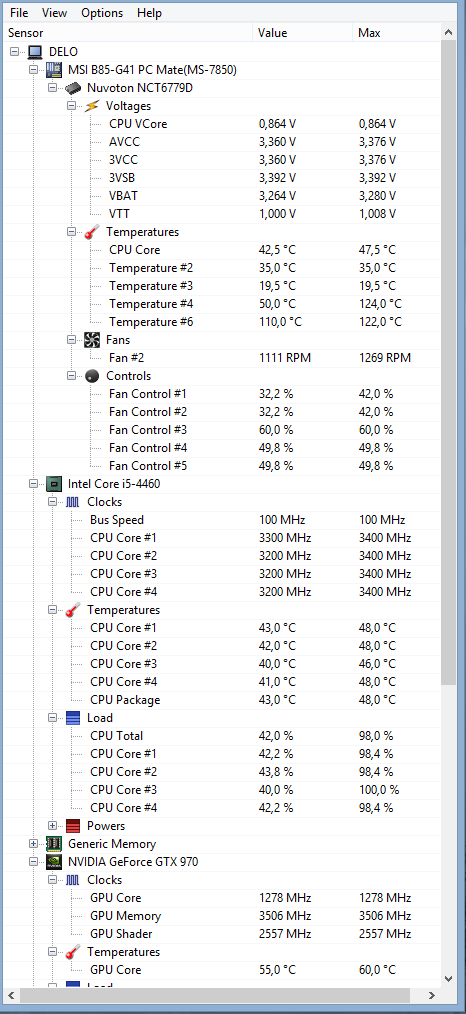The width and height of the screenshot is (466, 1014).
Task: Open the Options menu
Action: pos(102,13)
